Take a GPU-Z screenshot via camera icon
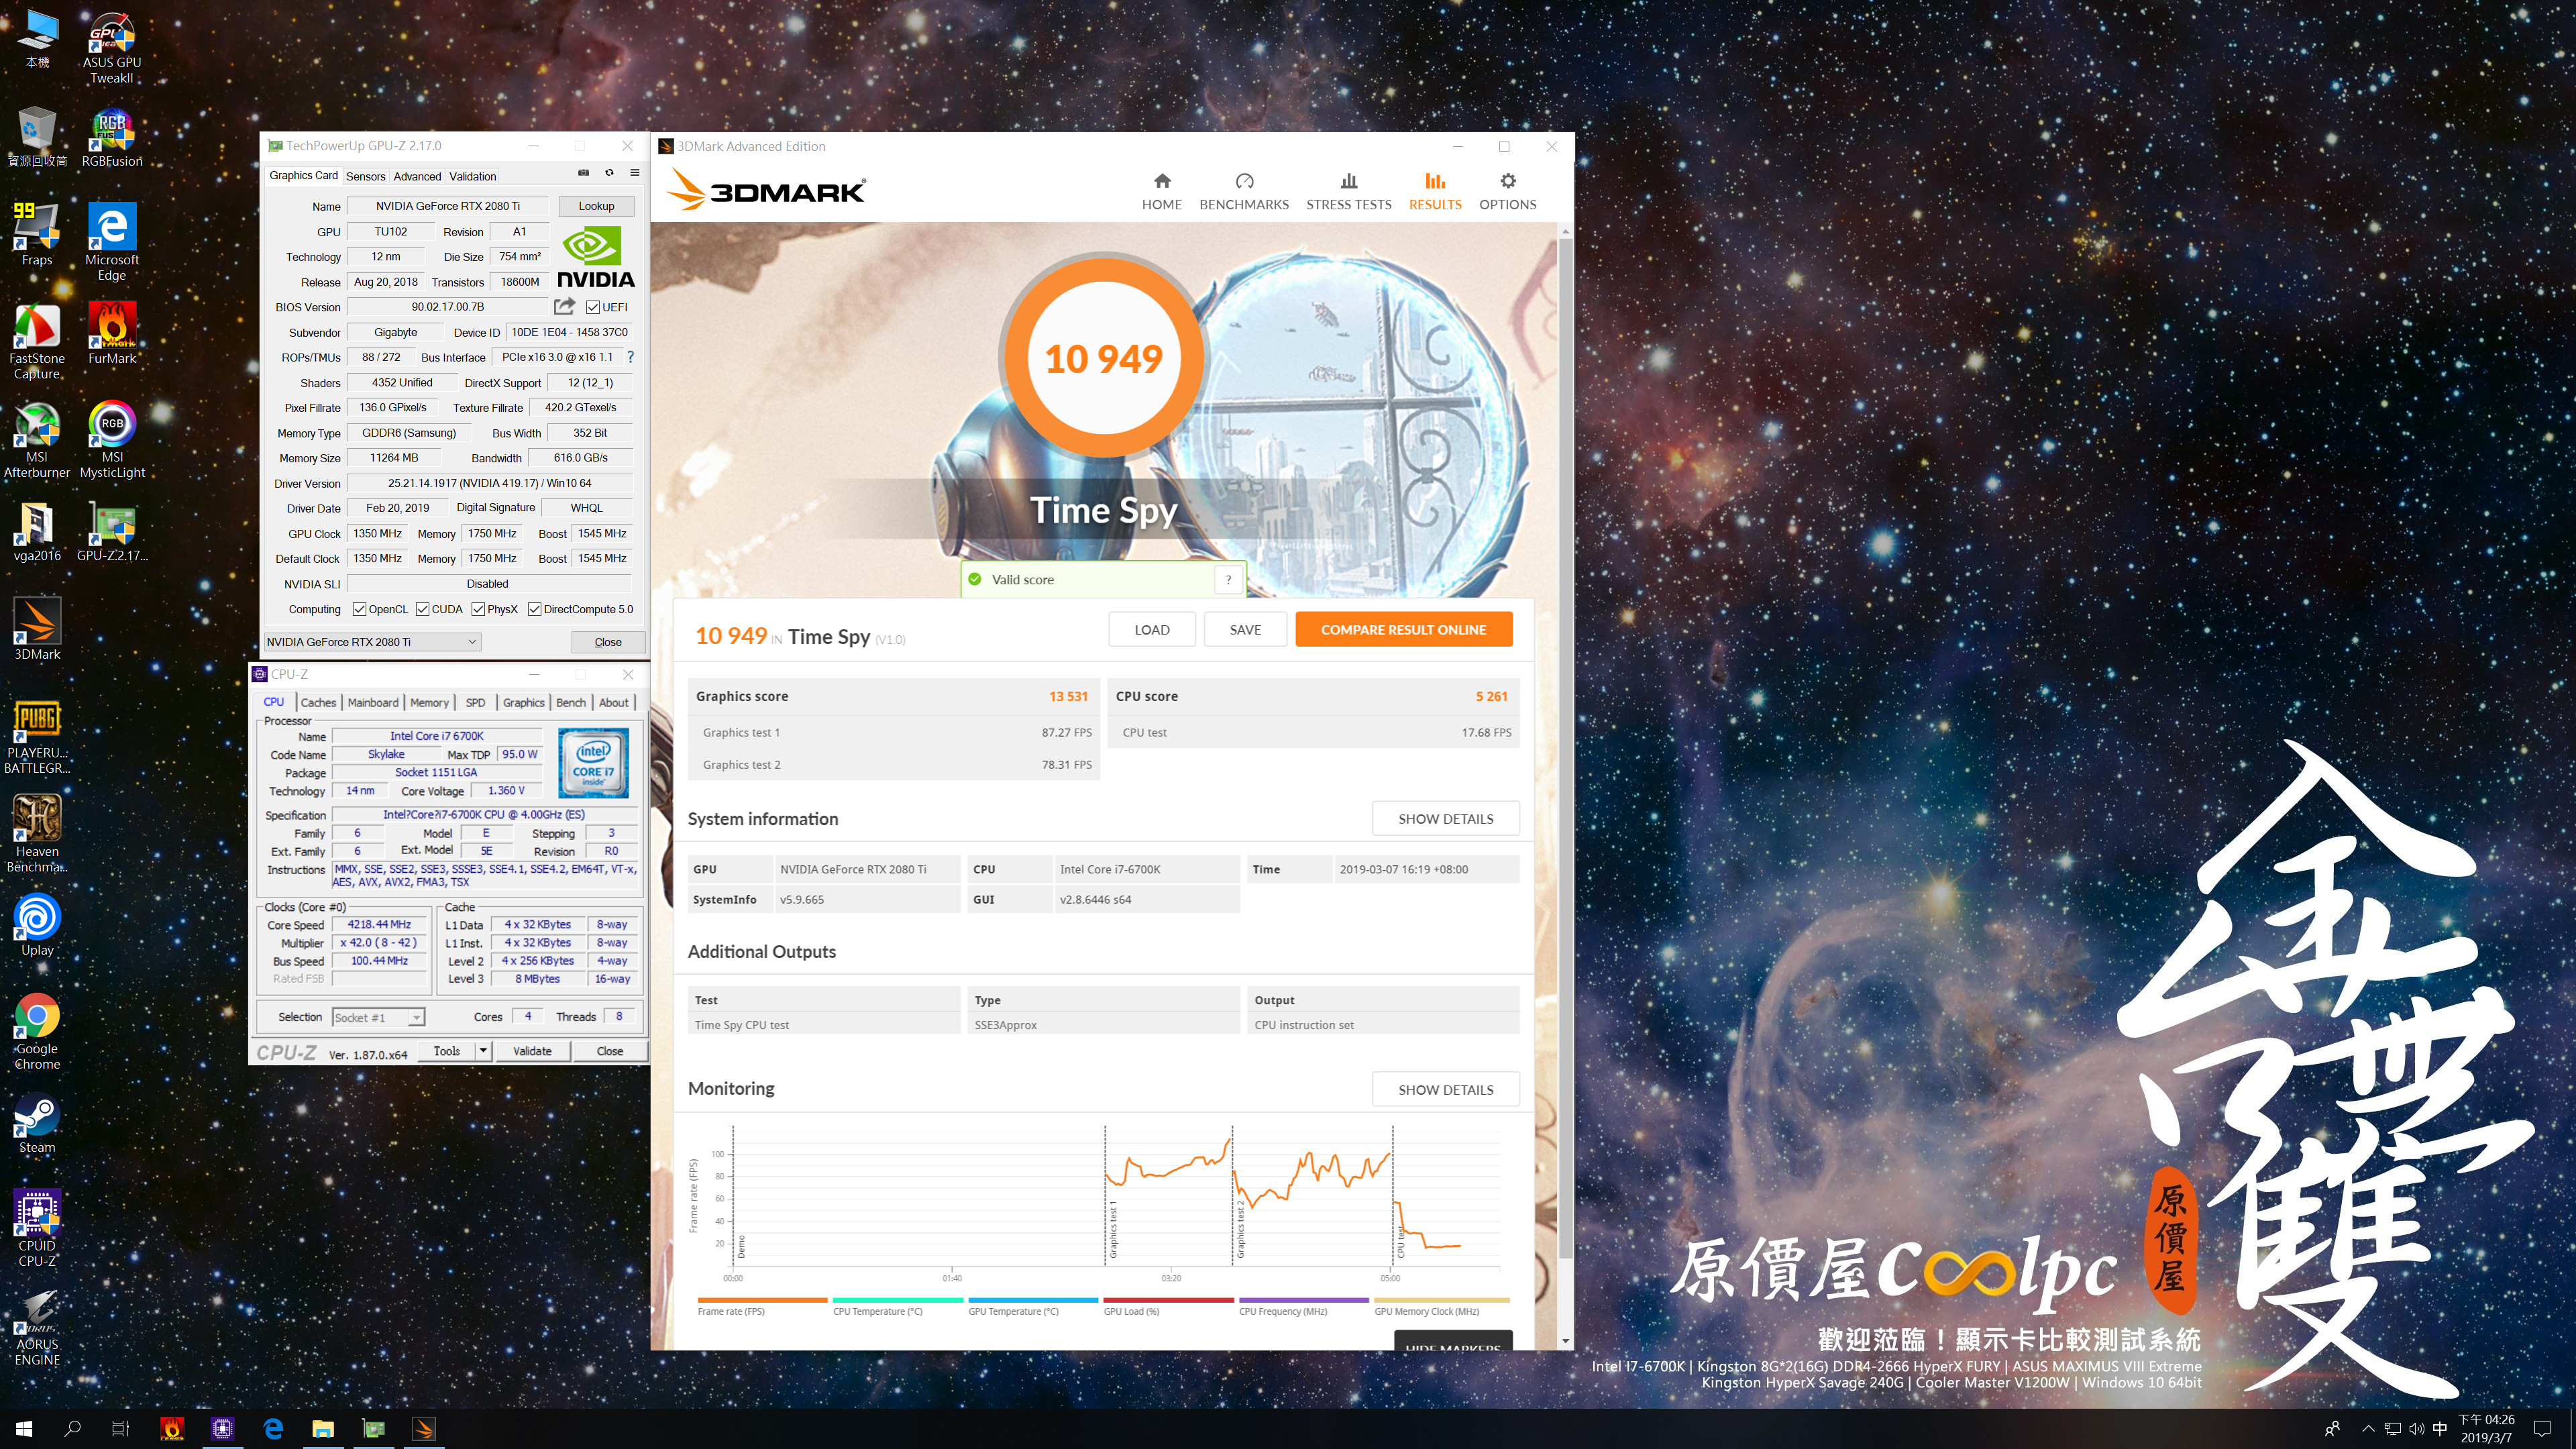Image resolution: width=2576 pixels, height=1449 pixels. click(583, 173)
